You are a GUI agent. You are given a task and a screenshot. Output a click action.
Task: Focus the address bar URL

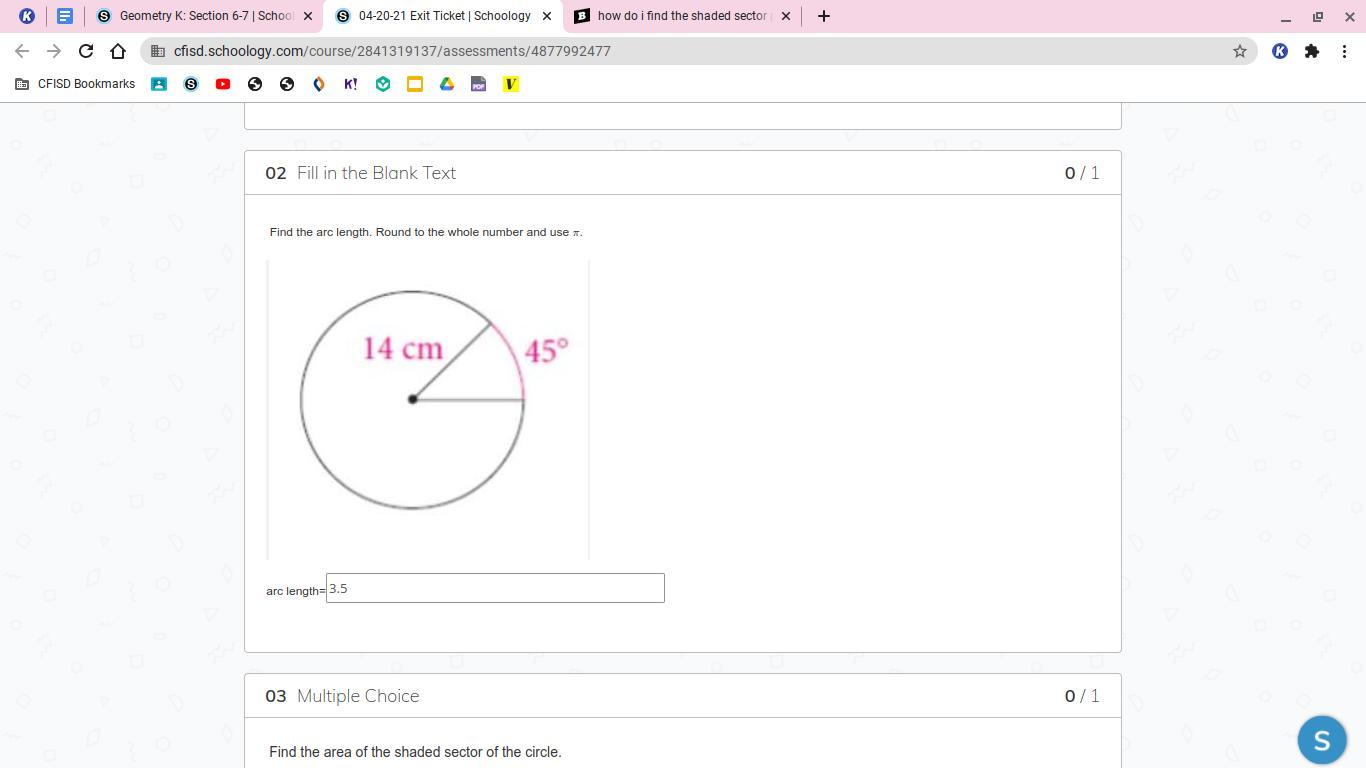click(x=392, y=51)
